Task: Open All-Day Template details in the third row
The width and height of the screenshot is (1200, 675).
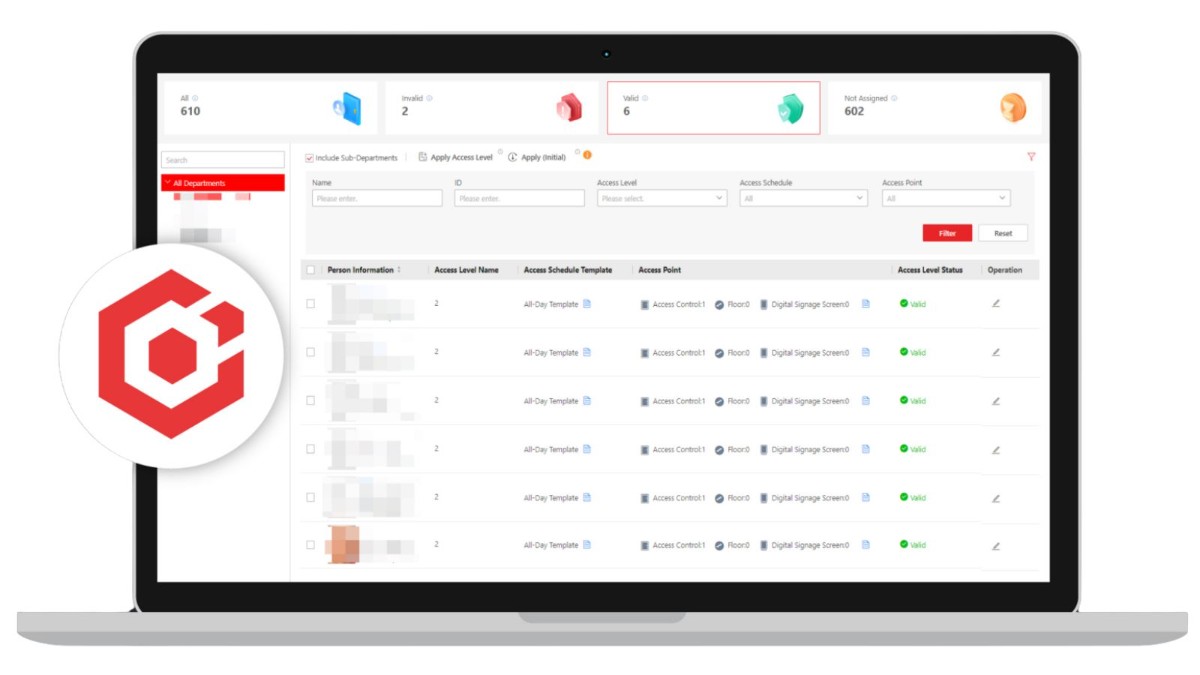Action: click(x=587, y=401)
